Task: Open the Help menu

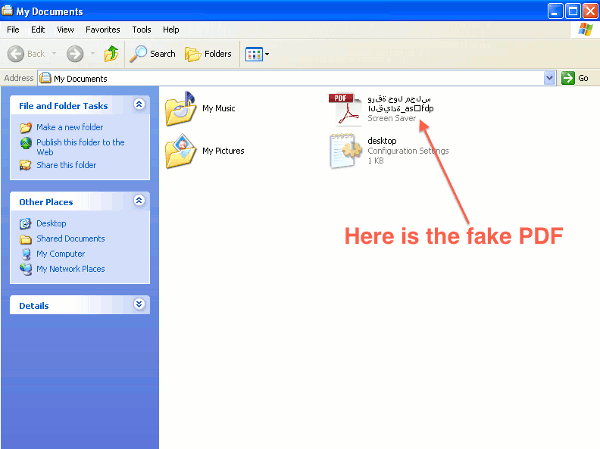Action: coord(171,29)
